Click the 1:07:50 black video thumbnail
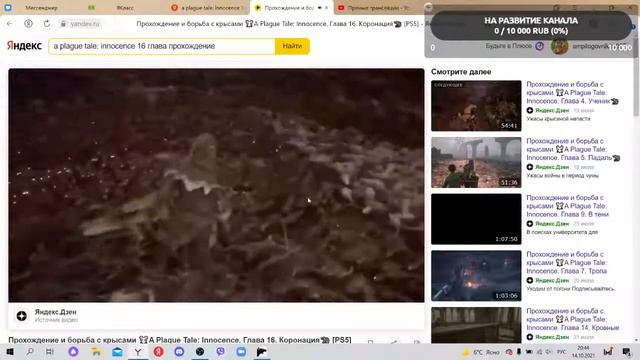This screenshot has height=360, width=640. [x=476, y=219]
